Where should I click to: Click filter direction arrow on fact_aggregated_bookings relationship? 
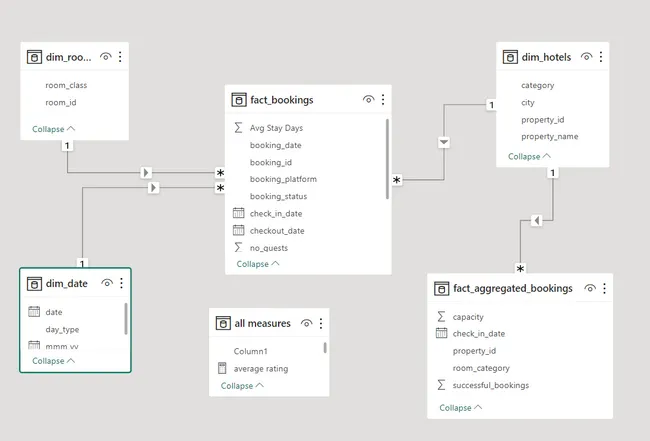(x=537, y=220)
